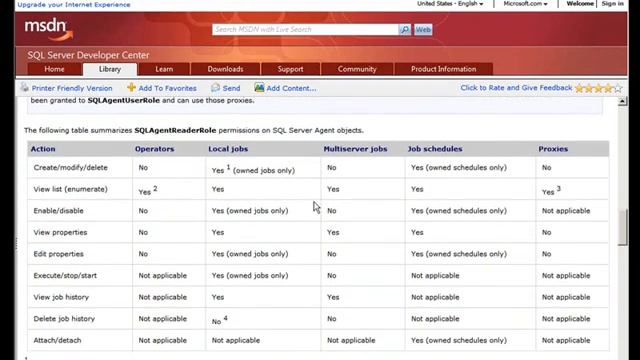Screen dimensions: 640x360
Task: Select the Library tab
Action: (x=110, y=69)
